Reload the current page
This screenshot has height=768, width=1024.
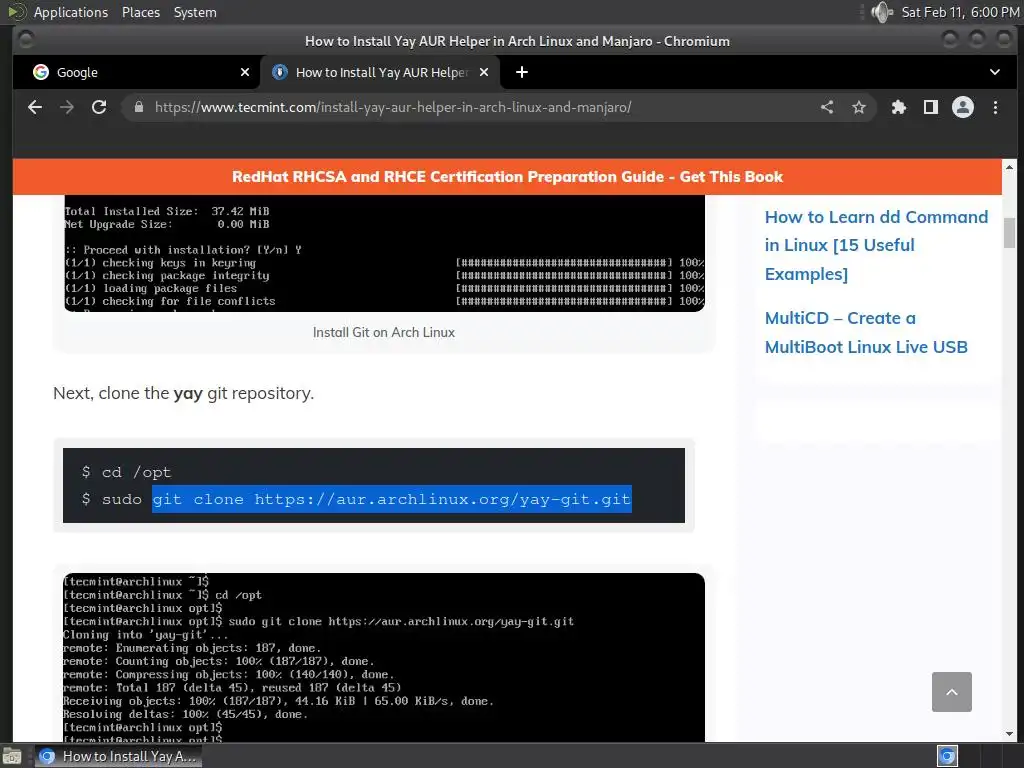tap(99, 107)
